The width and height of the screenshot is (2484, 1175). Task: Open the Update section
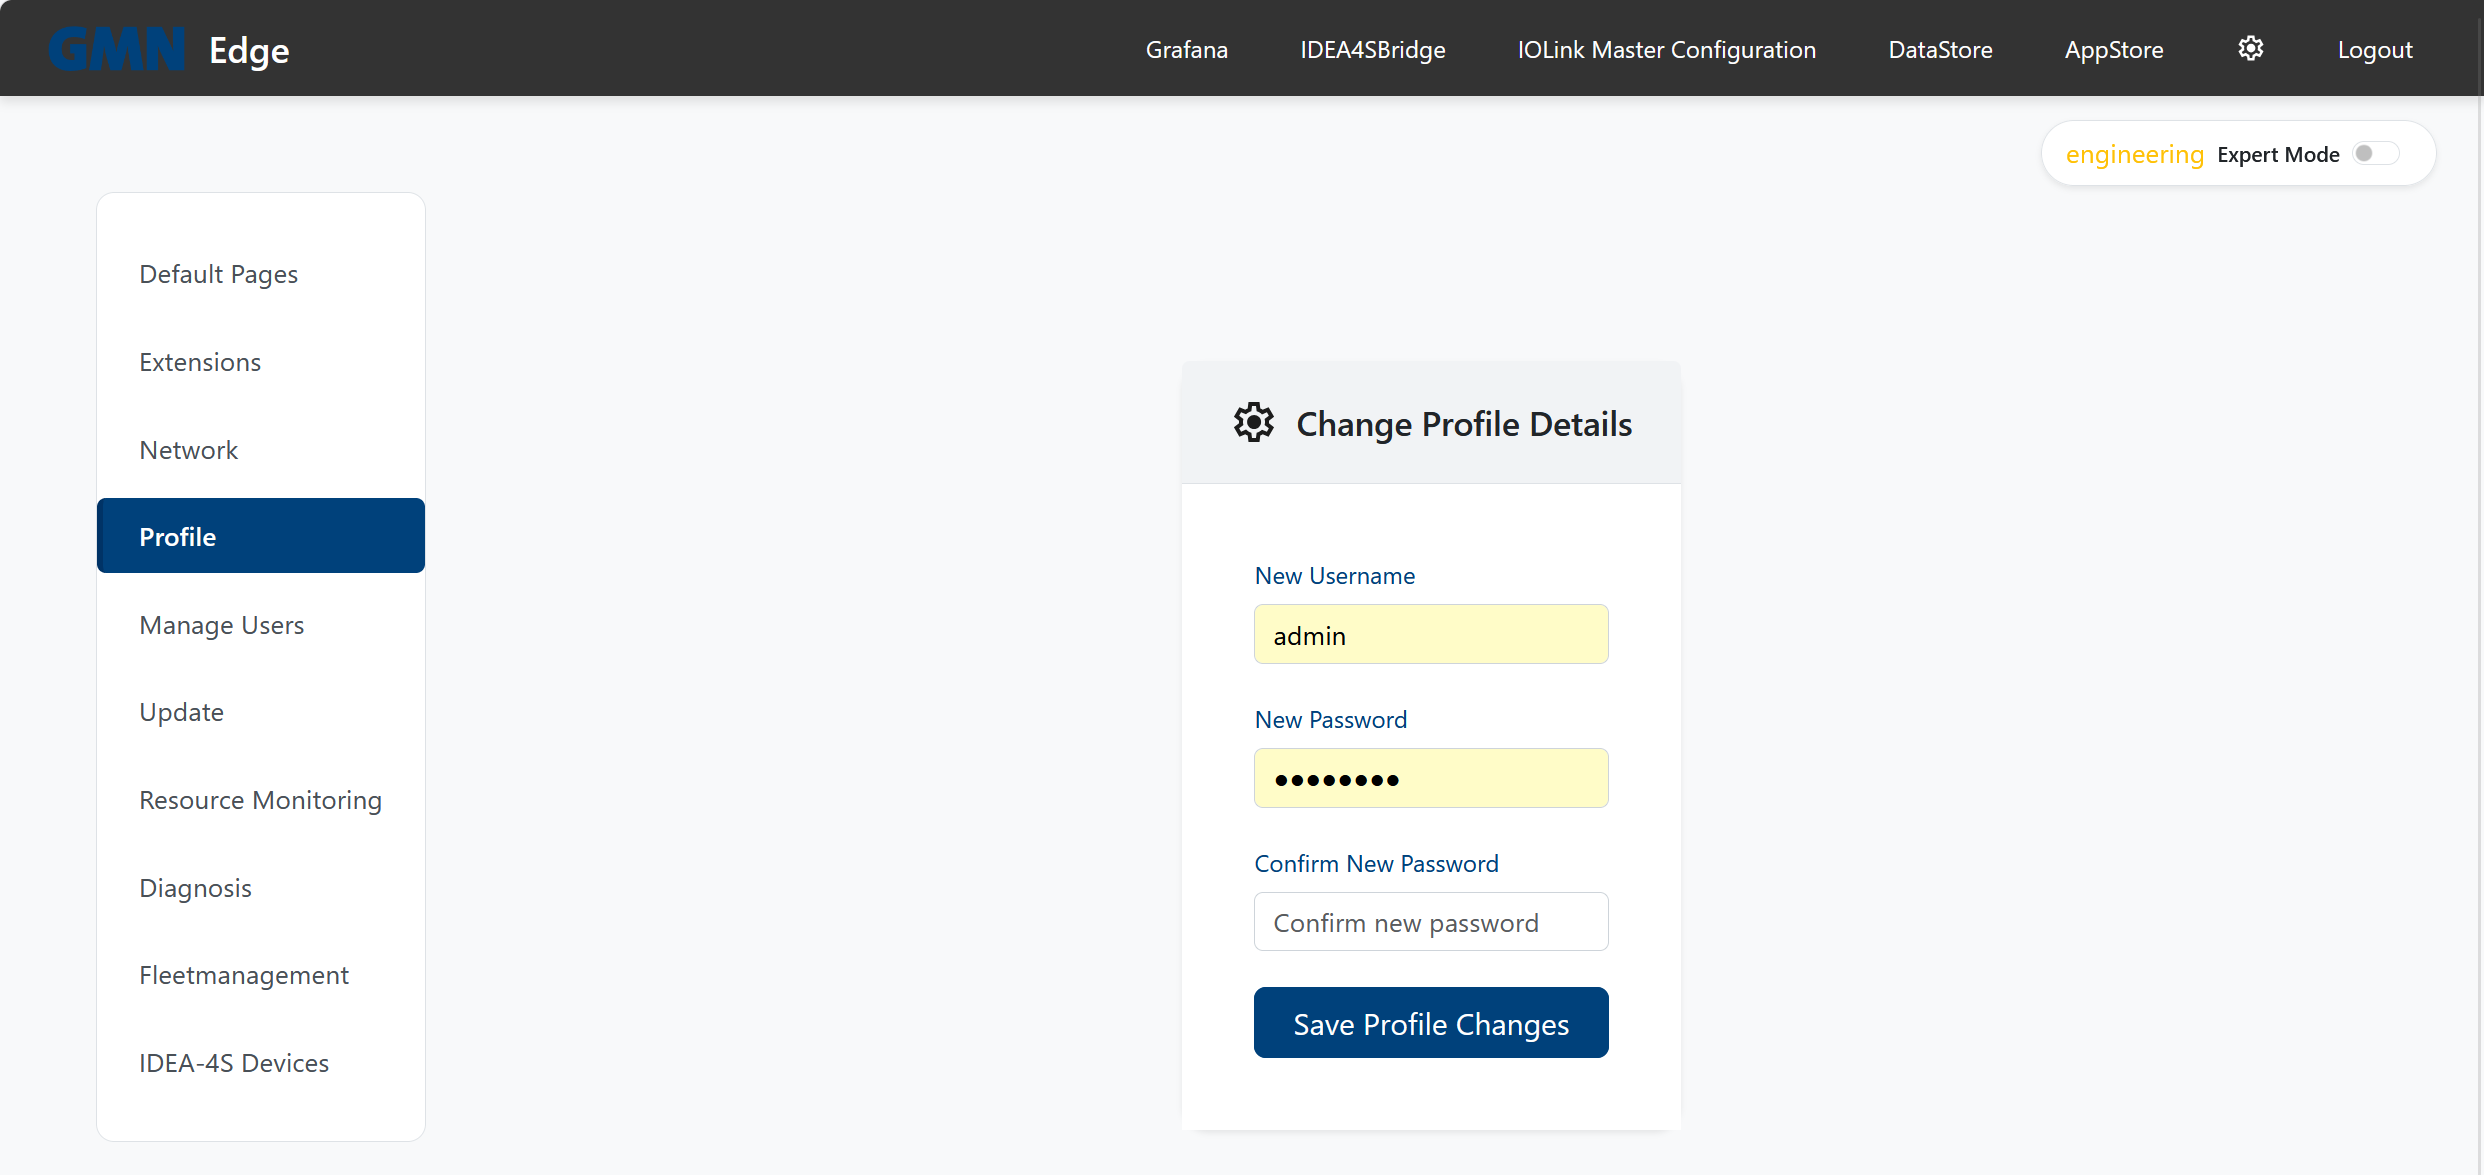(x=181, y=711)
